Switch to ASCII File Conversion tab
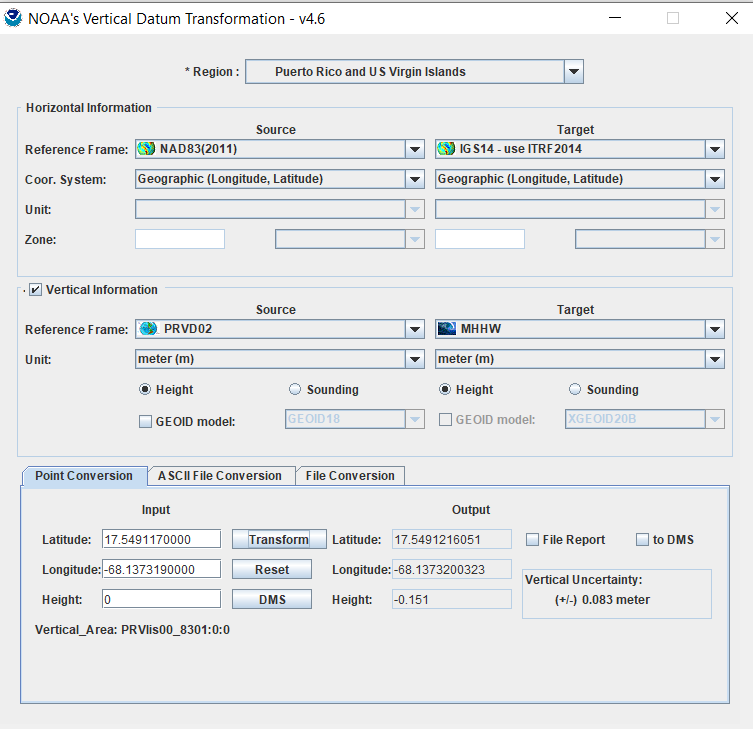Screen dimensions: 755x729 click(x=220, y=476)
